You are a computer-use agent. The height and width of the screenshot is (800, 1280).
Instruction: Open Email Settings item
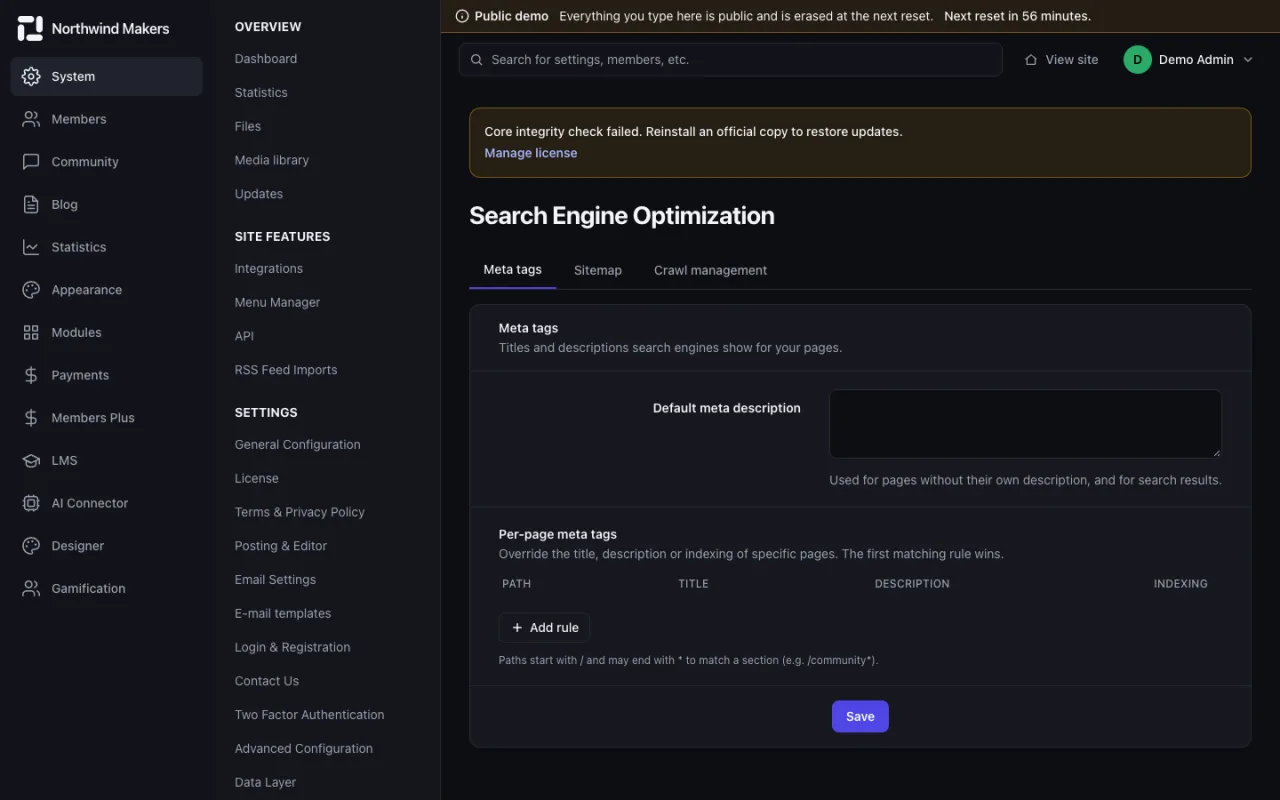point(275,580)
